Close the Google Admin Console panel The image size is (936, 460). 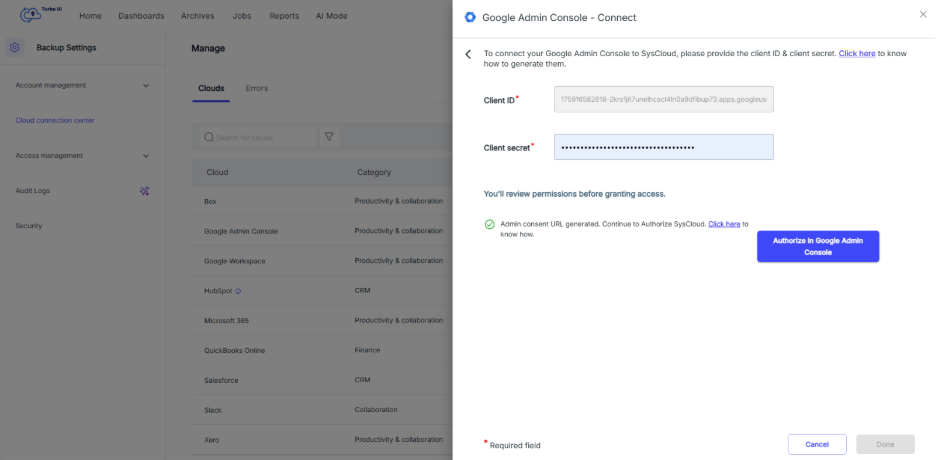click(922, 14)
